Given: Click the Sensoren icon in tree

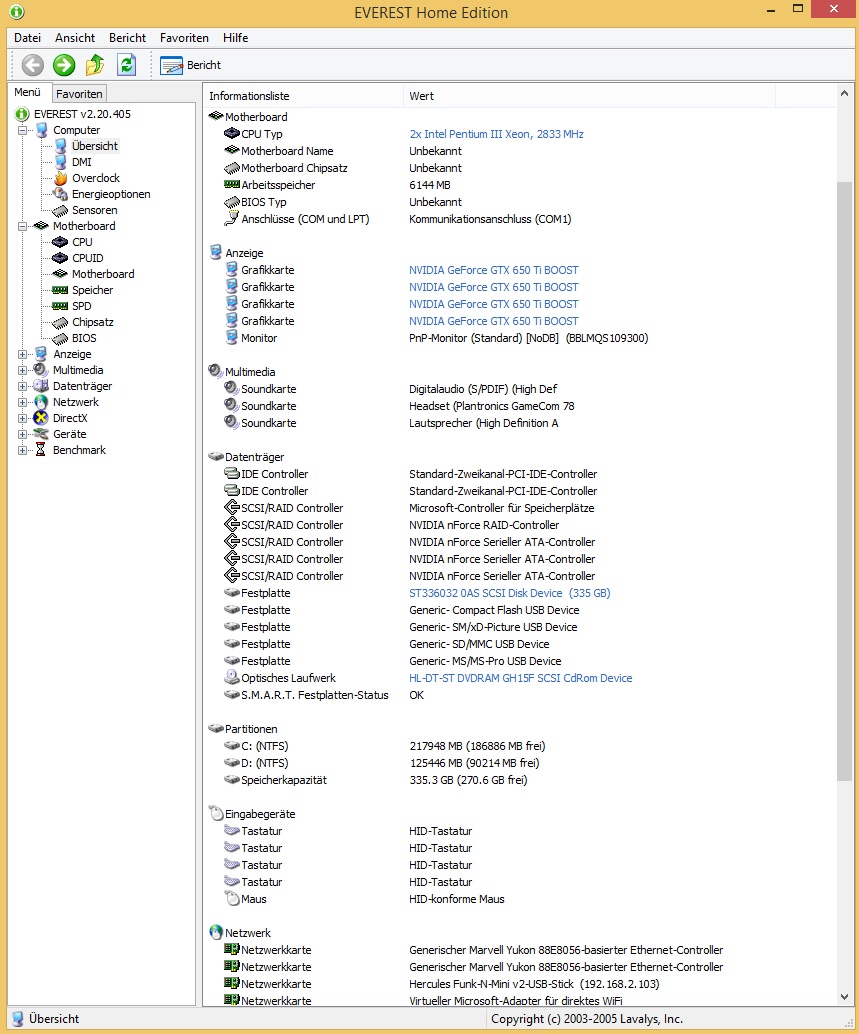Looking at the screenshot, I should pyautogui.click(x=61, y=210).
